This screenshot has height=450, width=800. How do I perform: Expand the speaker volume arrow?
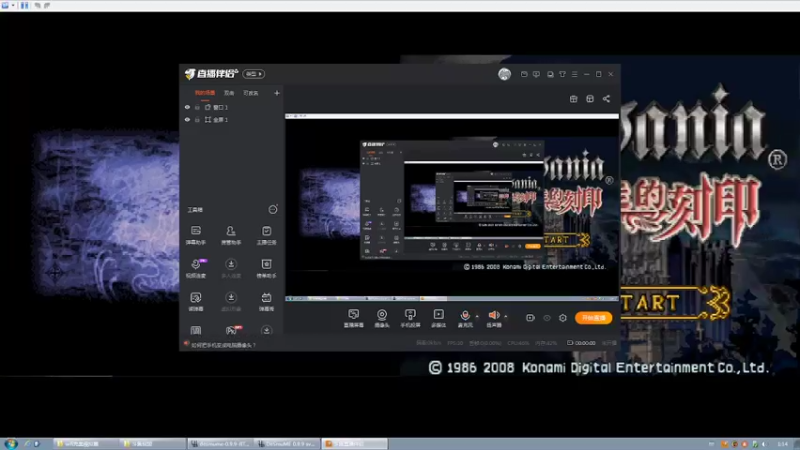pos(506,316)
